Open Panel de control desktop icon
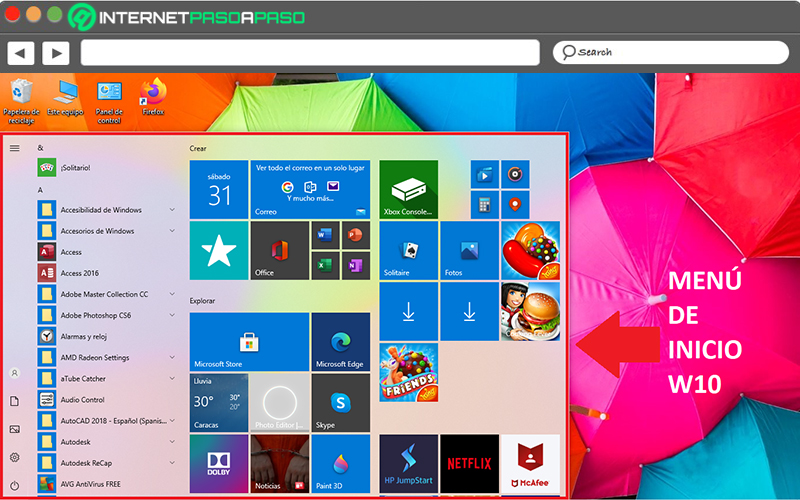This screenshot has width=800, height=500. 109,102
